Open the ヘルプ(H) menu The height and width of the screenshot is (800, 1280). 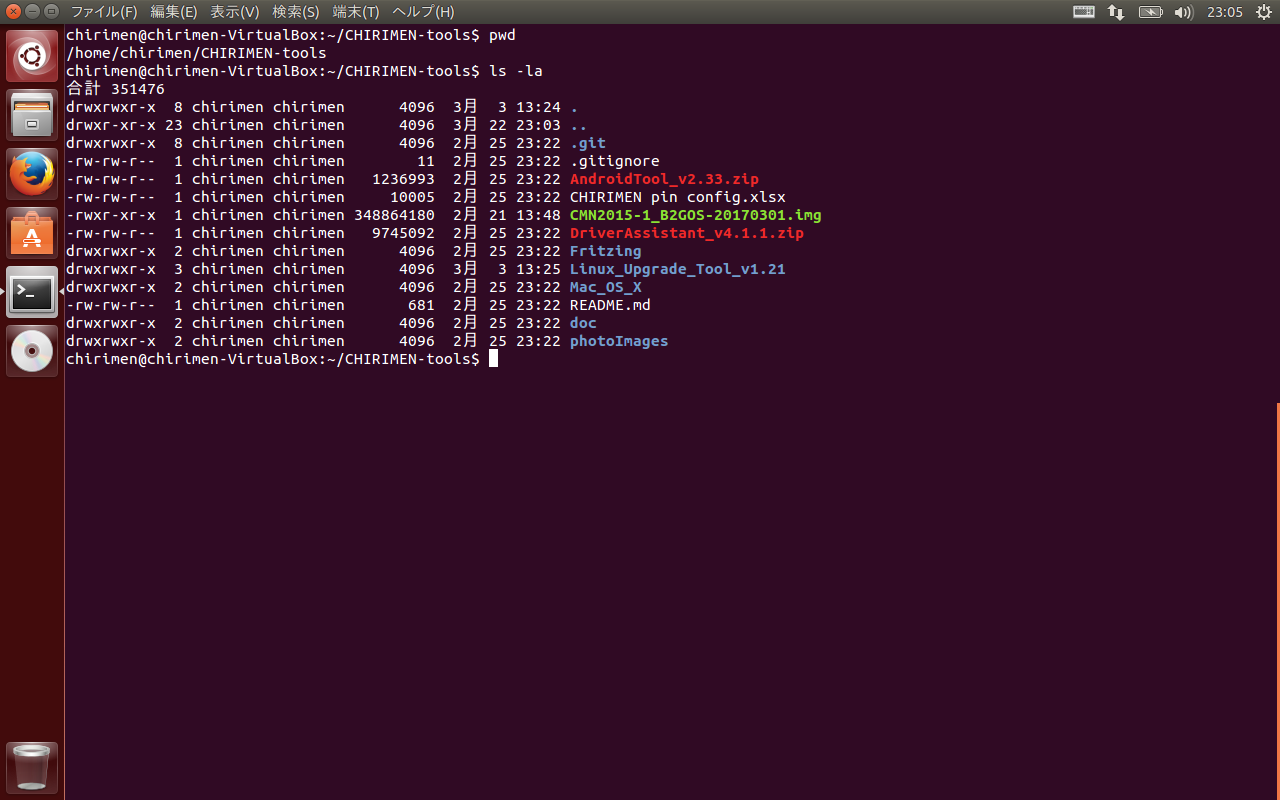pos(423,12)
